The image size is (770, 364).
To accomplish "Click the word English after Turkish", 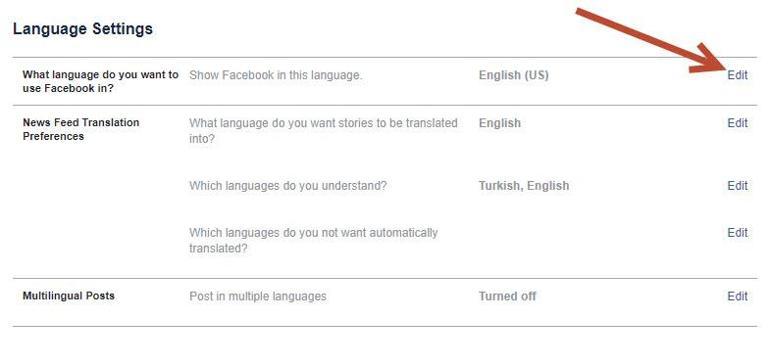I will click(x=548, y=186).
